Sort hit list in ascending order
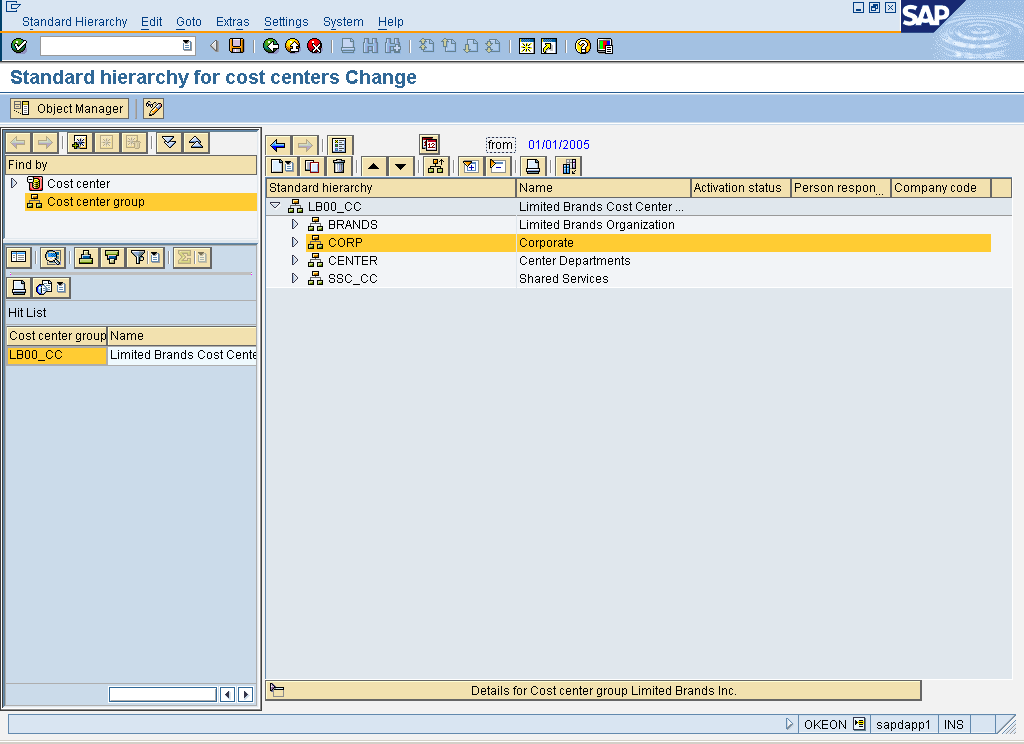 (x=86, y=257)
